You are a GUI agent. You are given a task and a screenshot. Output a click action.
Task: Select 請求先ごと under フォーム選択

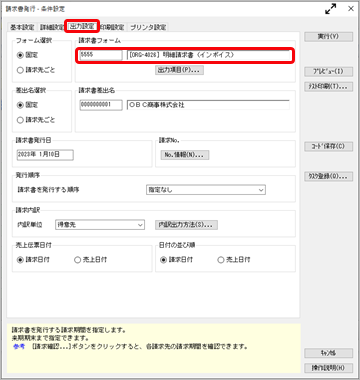36,70
